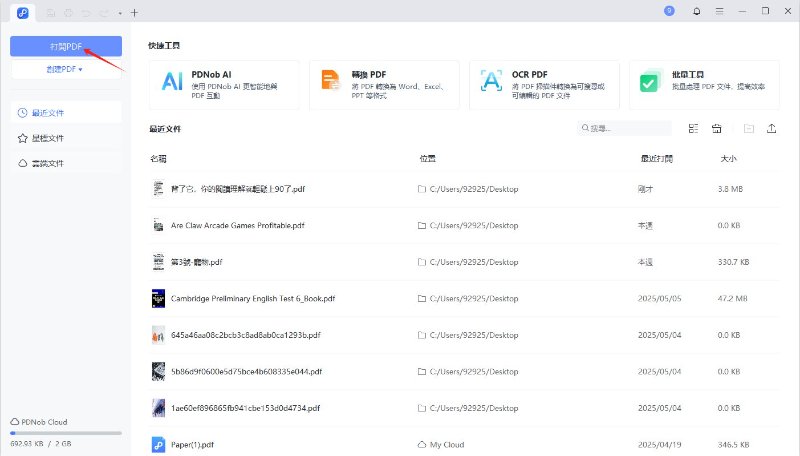Open the file ending in 90了.pdf
Image resolution: width=800 pixels, height=456 pixels.
[238, 189]
